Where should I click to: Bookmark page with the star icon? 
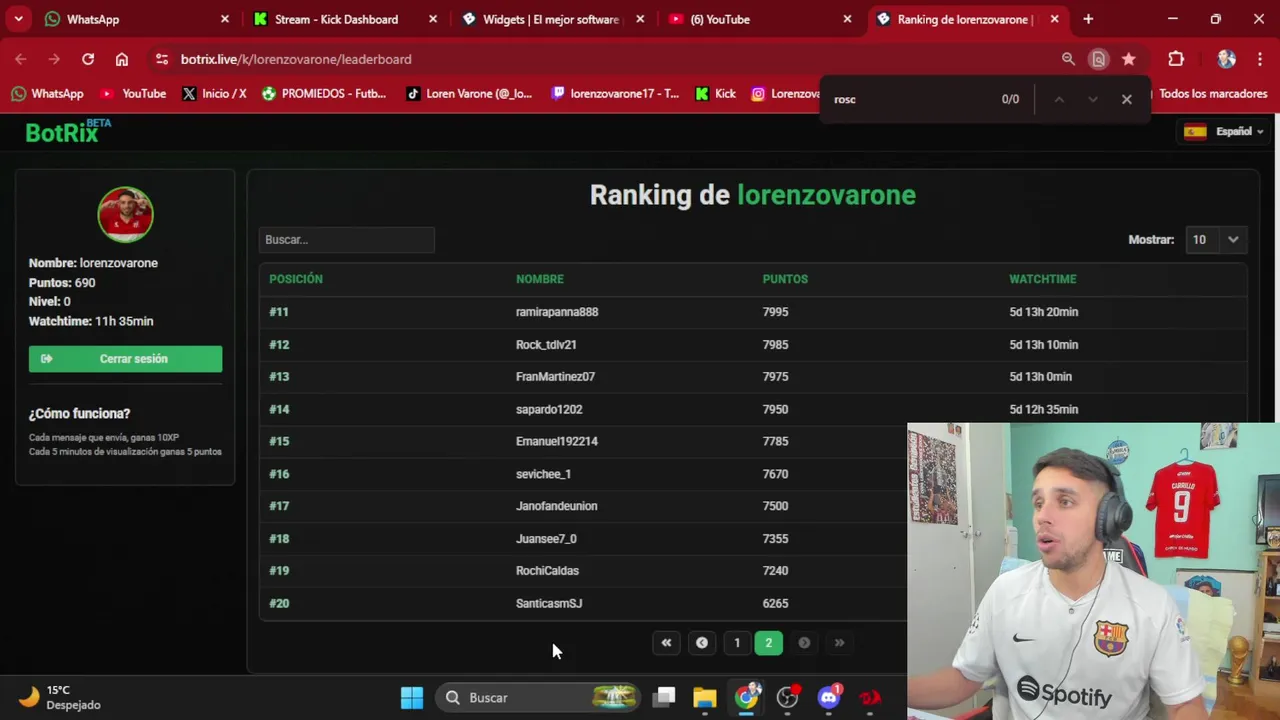1128,59
